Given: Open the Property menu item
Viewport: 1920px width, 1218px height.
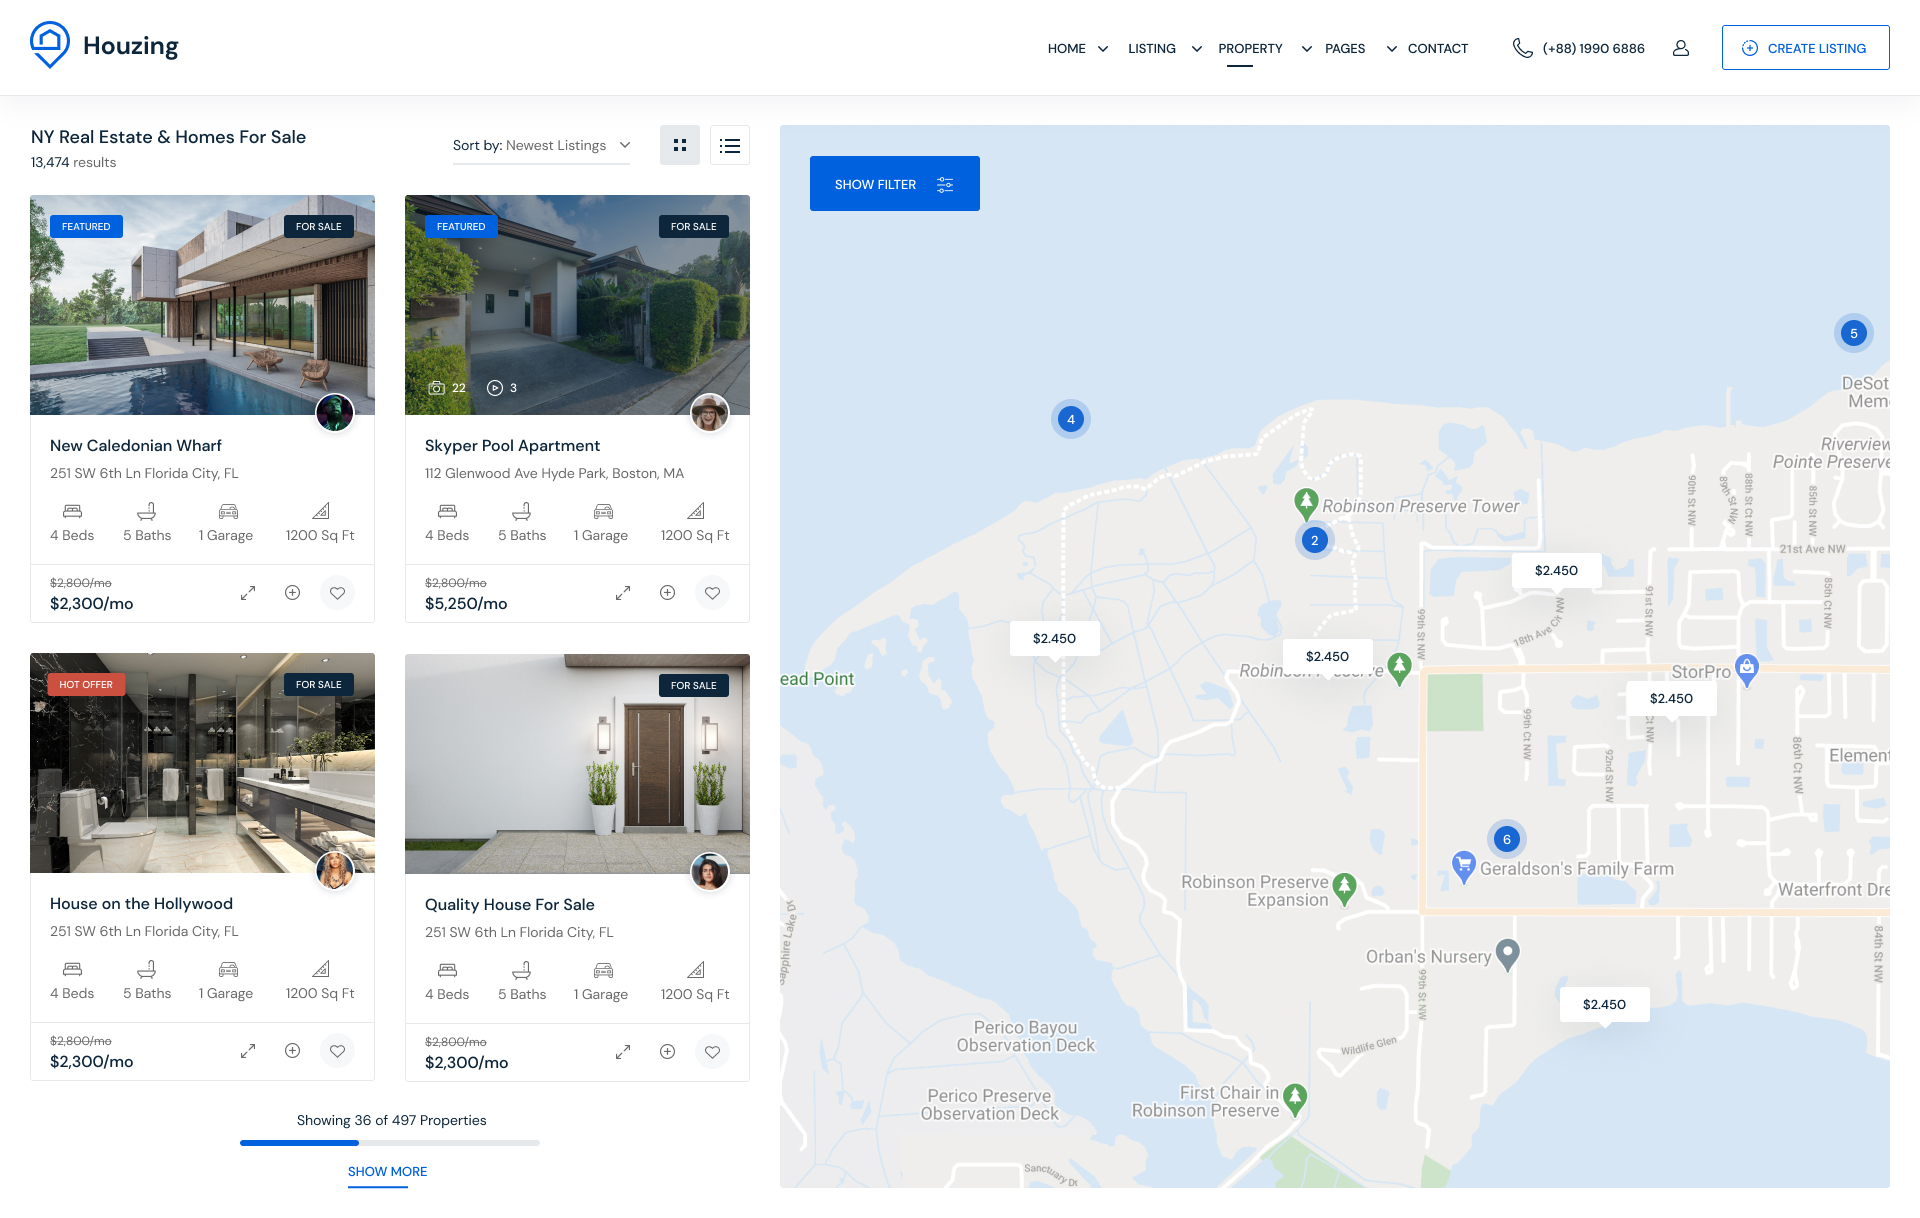Looking at the screenshot, I should pos(1250,49).
